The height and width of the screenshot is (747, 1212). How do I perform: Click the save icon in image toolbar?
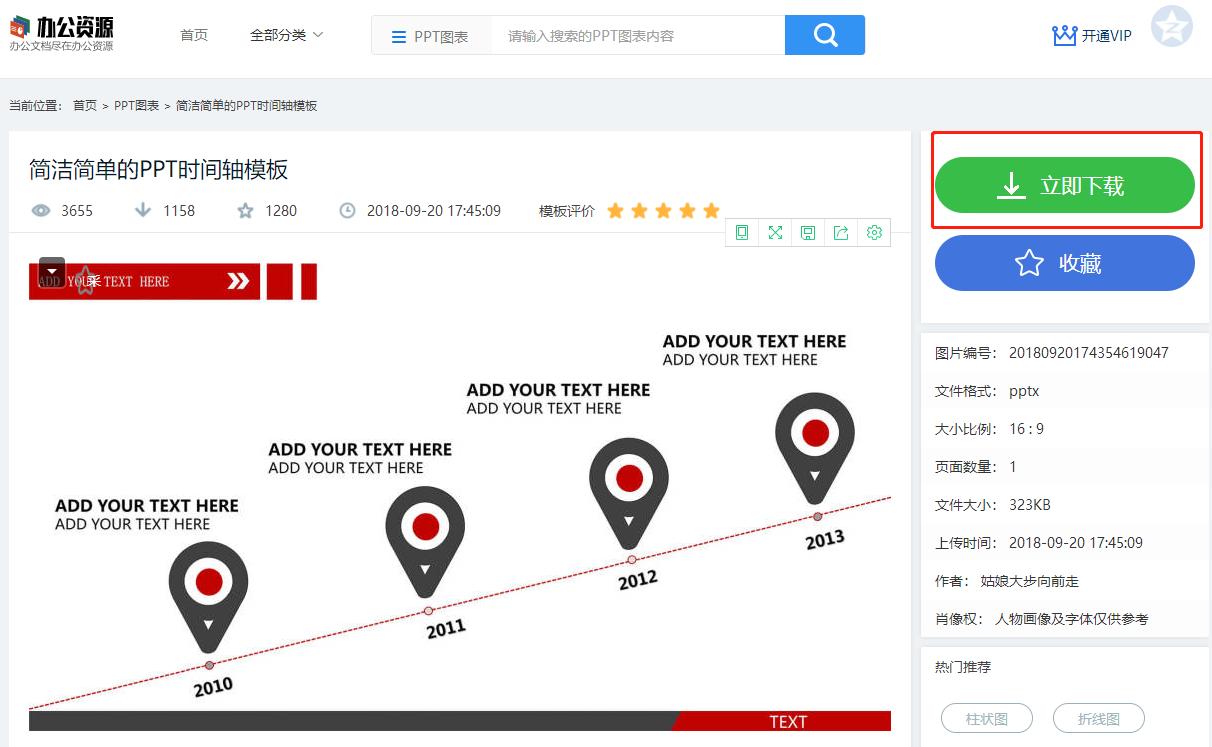pyautogui.click(x=808, y=233)
